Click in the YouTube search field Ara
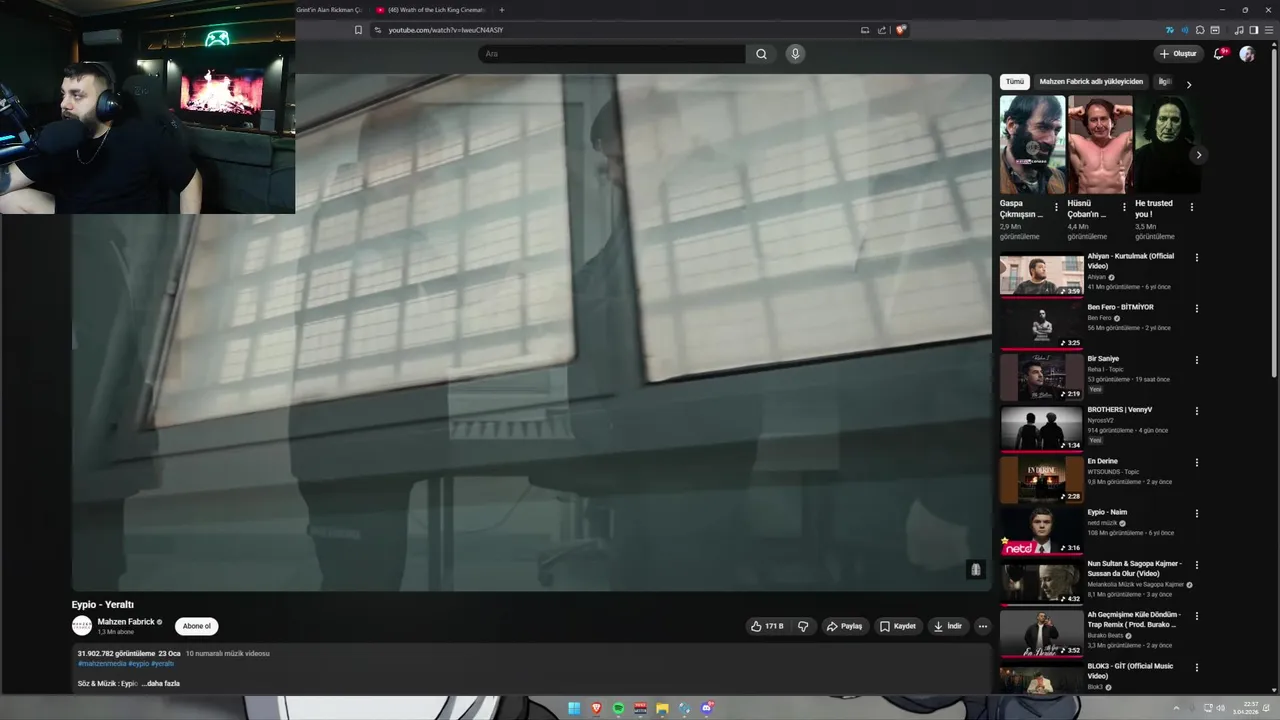Image resolution: width=1280 pixels, height=720 pixels. tap(612, 54)
